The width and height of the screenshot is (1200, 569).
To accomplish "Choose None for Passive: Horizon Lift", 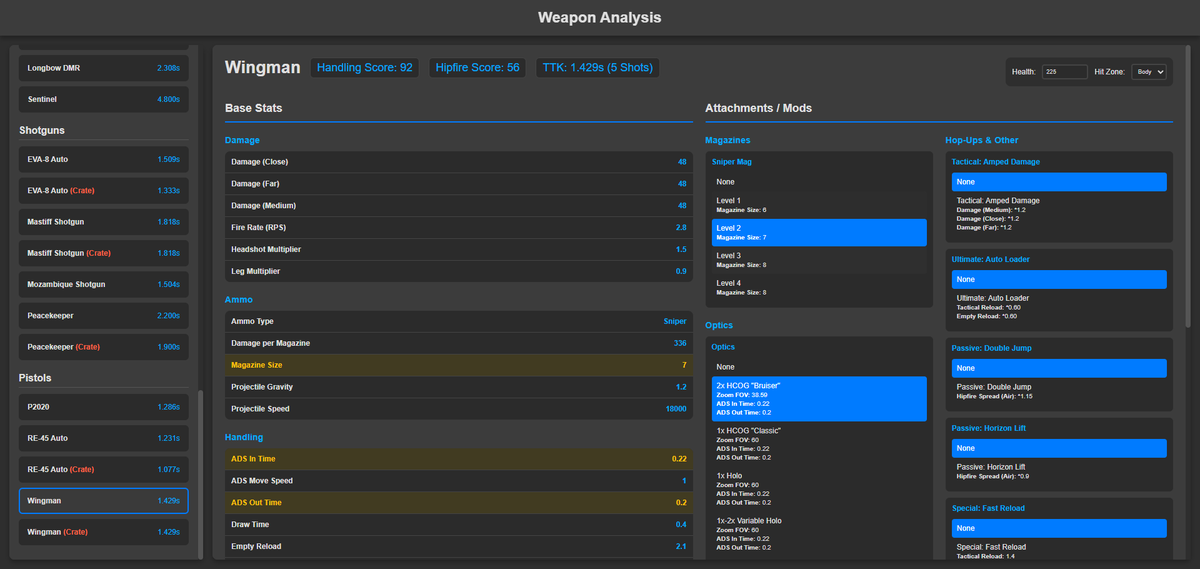I will (1059, 448).
